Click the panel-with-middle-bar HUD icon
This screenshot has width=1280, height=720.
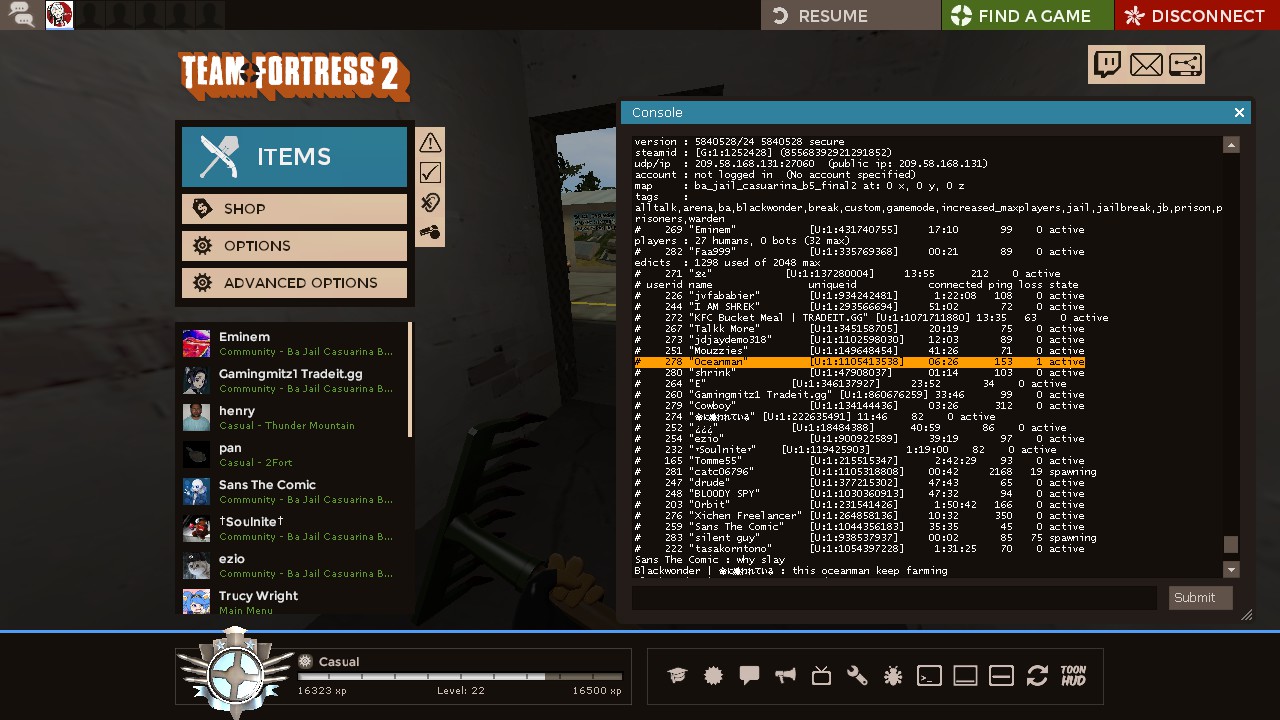tap(1001, 676)
